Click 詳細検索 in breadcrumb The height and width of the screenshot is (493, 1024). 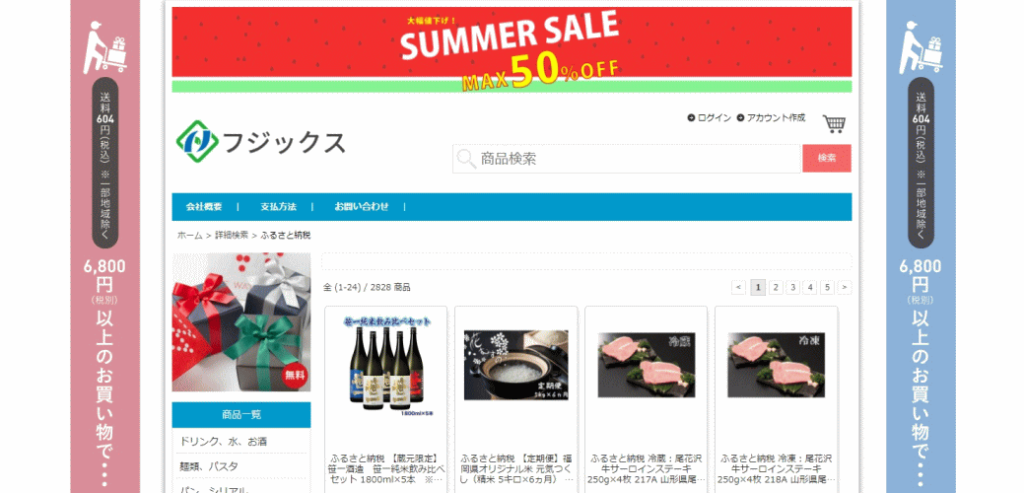[232, 235]
